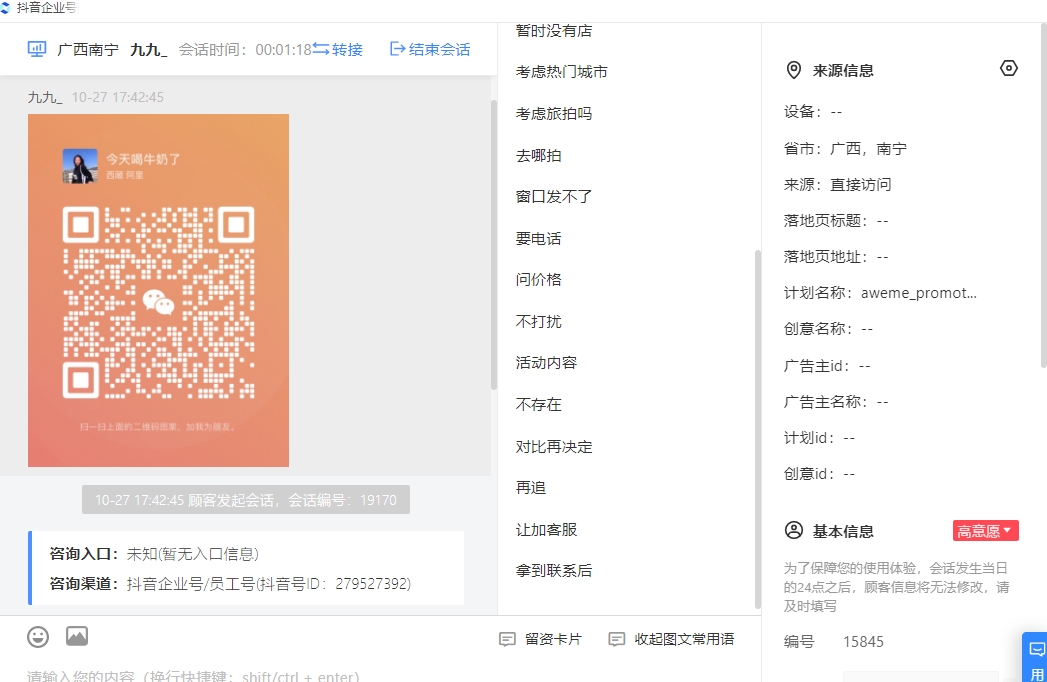Click the image upload icon
1047x682 pixels.
click(x=77, y=636)
